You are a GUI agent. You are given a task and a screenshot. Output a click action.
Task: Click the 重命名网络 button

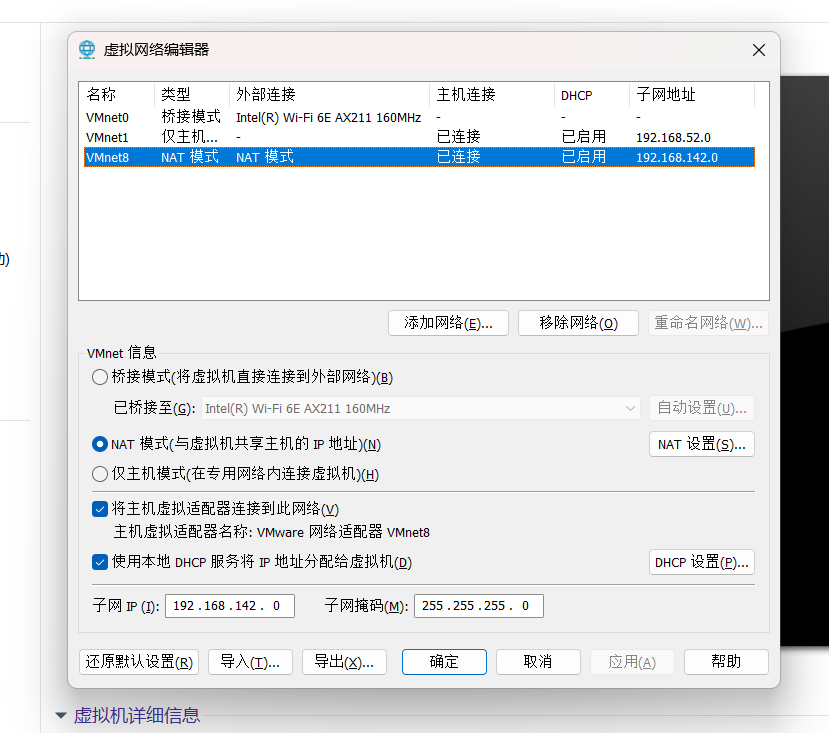tap(708, 323)
